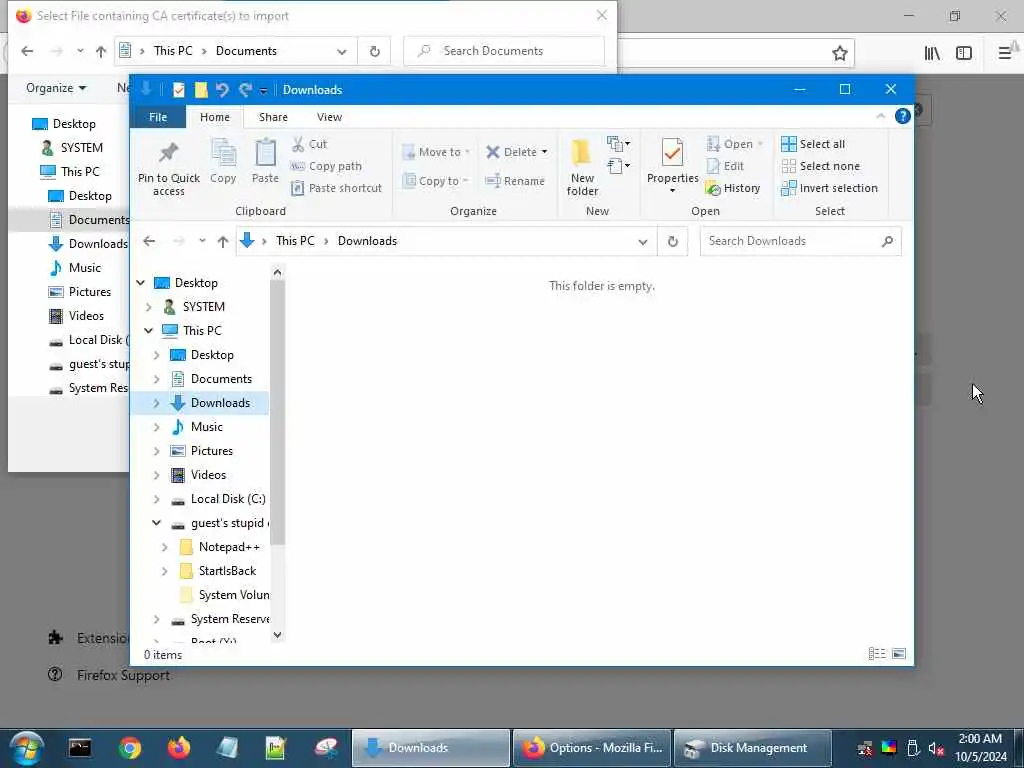This screenshot has width=1024, height=768.
Task: Switch to Details view layout icon
Action: pos(876,654)
